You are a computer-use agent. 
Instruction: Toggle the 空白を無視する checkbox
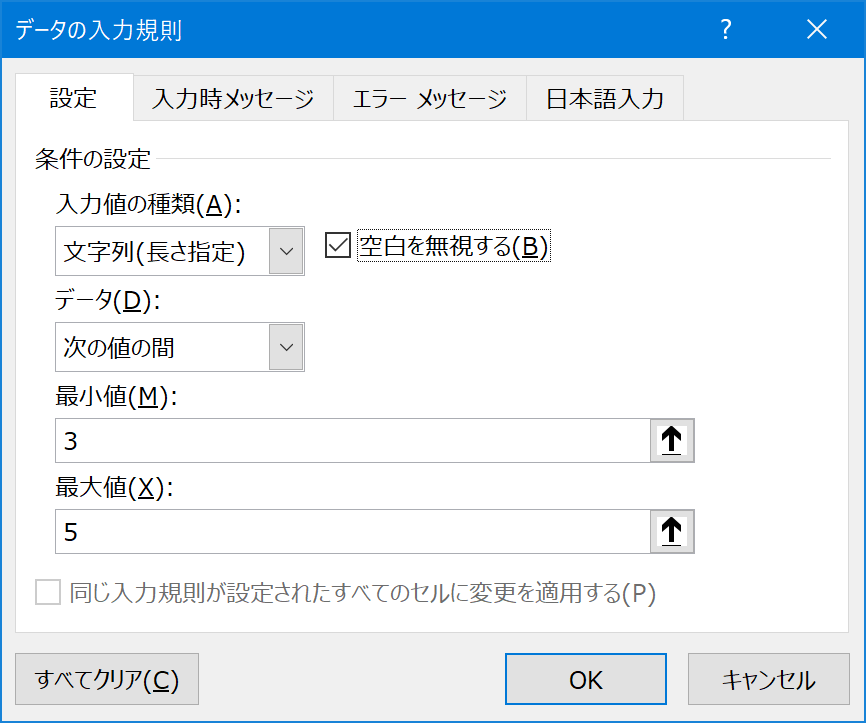coord(337,245)
